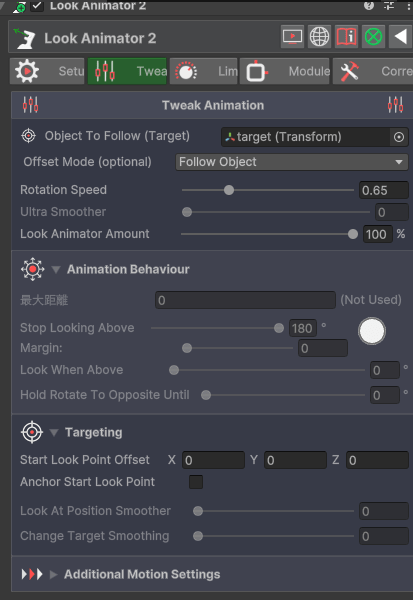Viewport: 413px width, 600px height.
Task: Open the red manual book icon
Action: 346,37
